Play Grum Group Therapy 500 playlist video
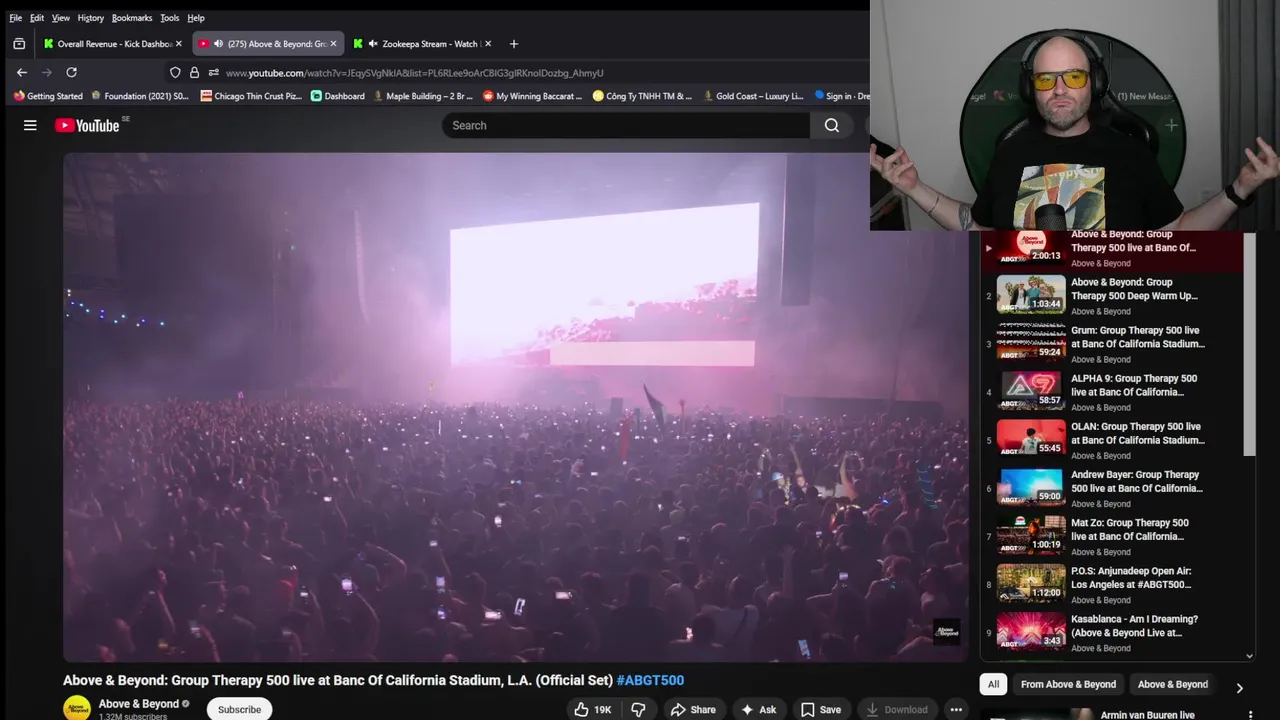 [1112, 343]
